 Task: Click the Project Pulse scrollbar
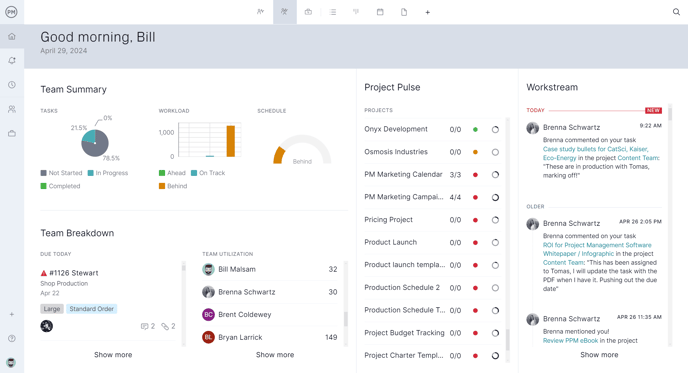coord(508,339)
